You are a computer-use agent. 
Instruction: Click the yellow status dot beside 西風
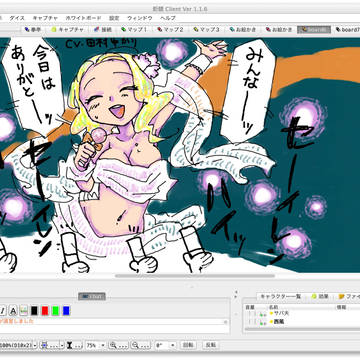tap(271, 322)
